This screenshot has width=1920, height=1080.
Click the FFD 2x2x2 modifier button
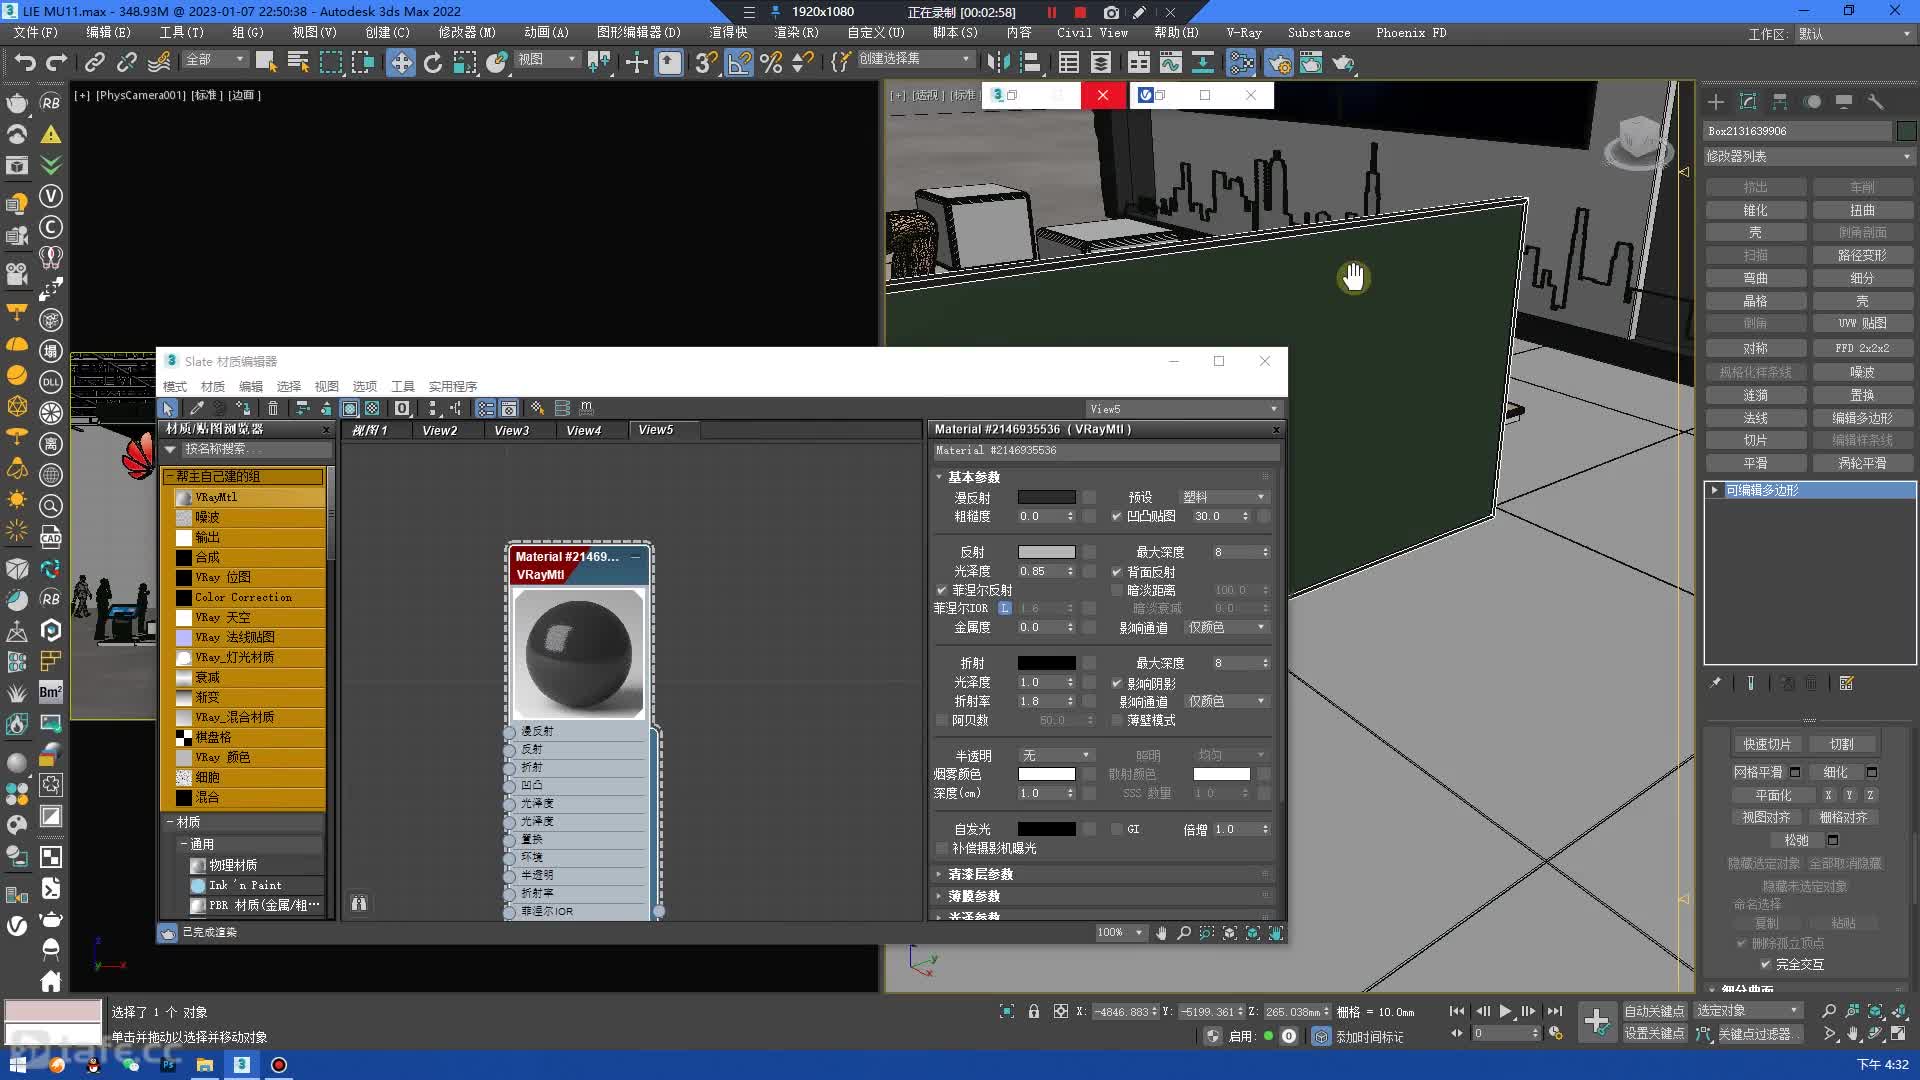click(x=1862, y=348)
